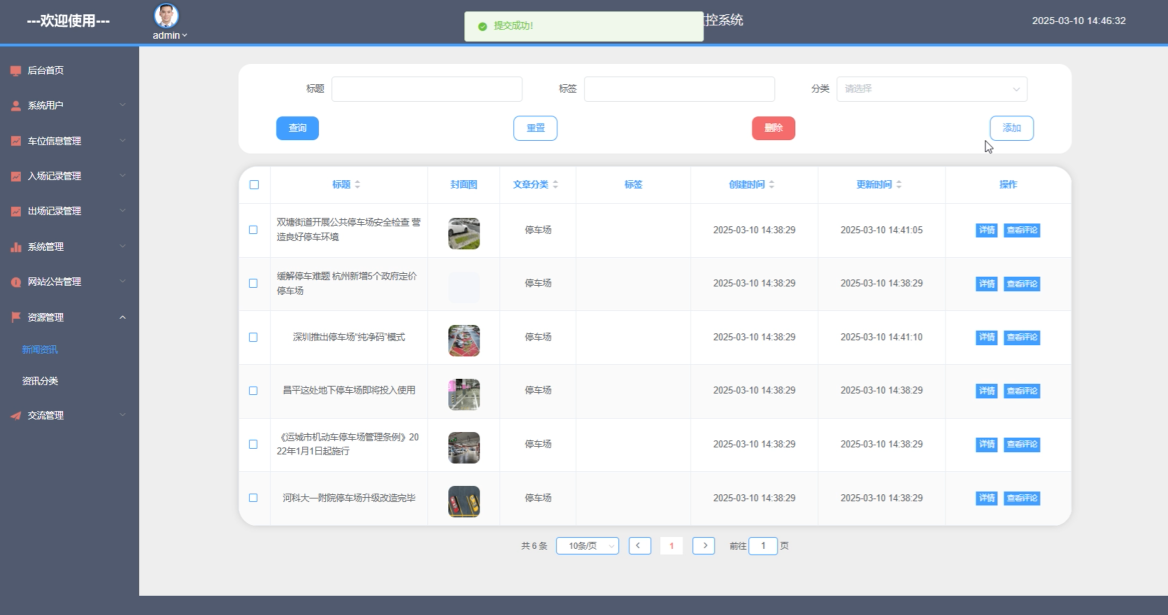The image size is (1168, 615).
Task: Click the admin avatar picture
Action: [x=166, y=16]
